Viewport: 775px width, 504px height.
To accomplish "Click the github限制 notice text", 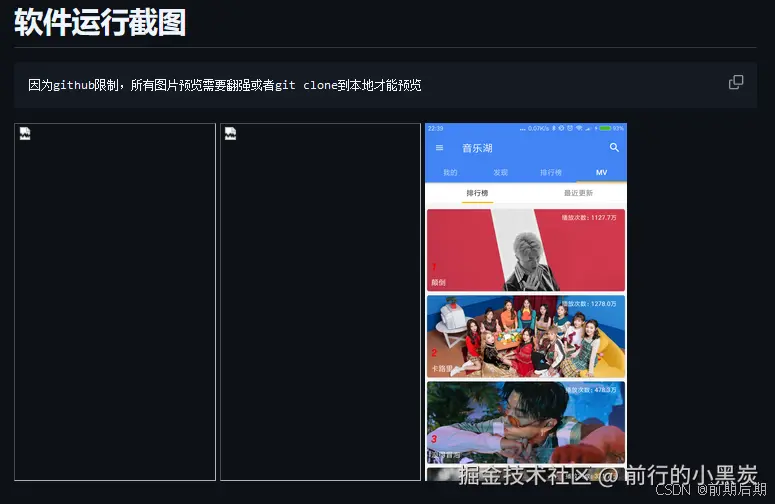I will tap(225, 85).
